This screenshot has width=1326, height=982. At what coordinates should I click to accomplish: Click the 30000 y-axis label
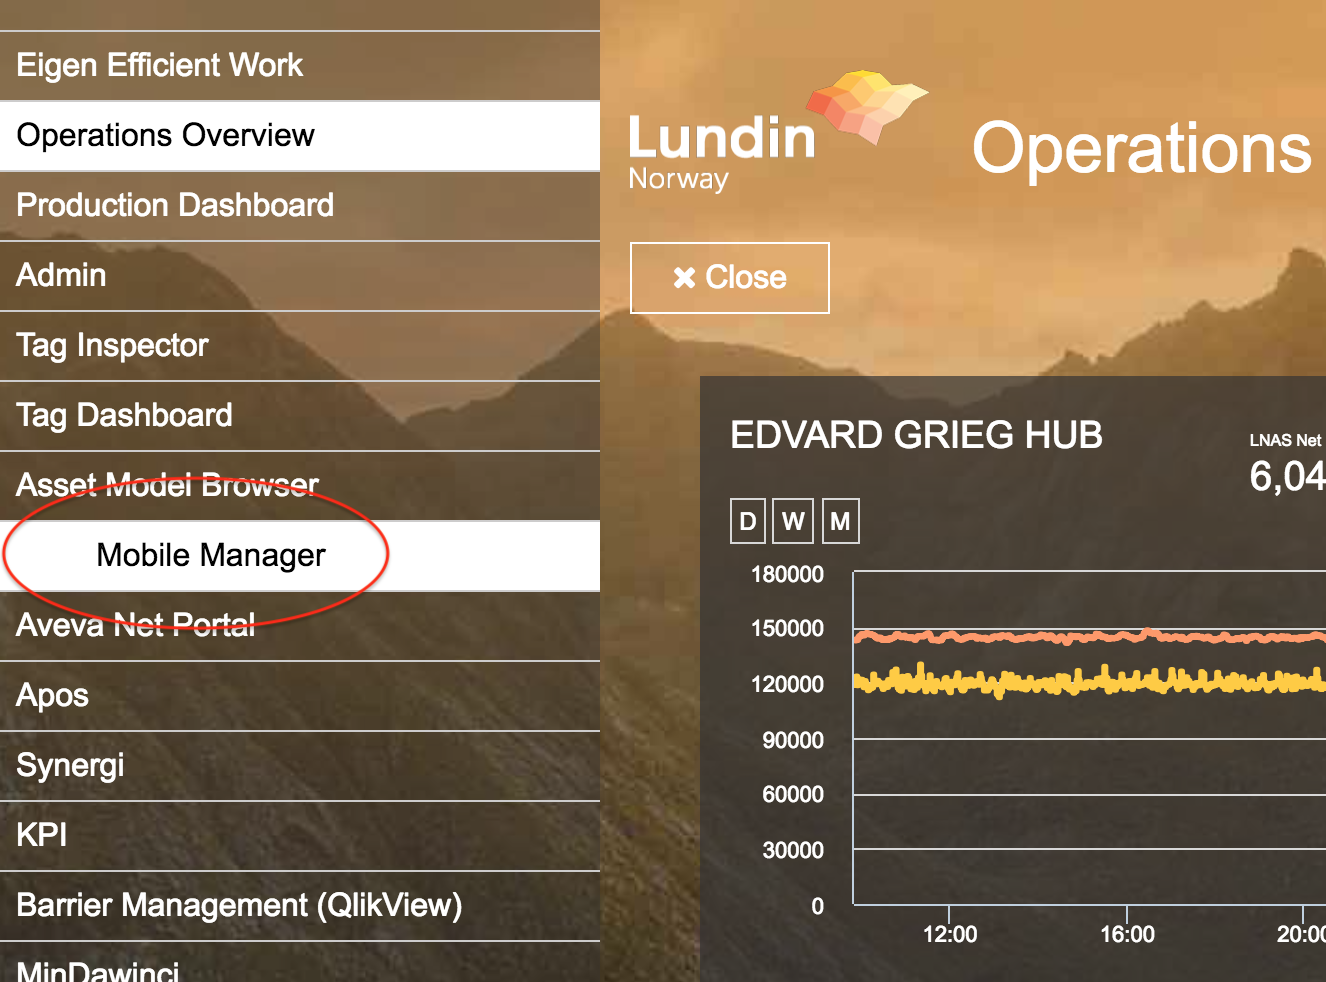793,851
